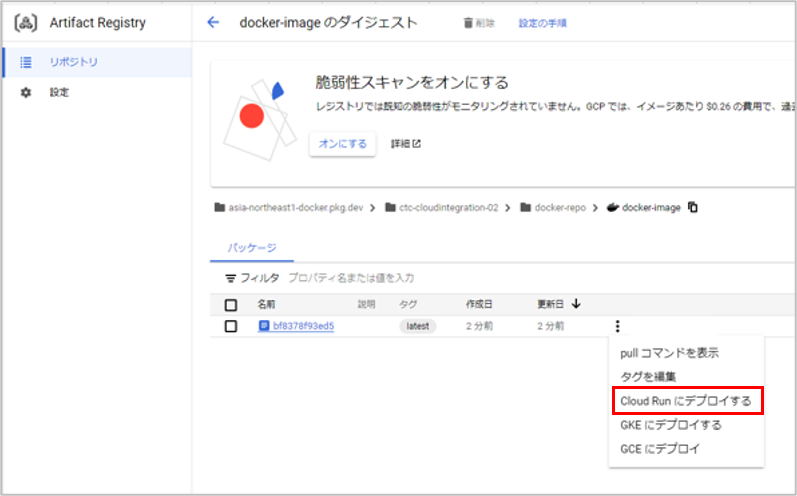Select GCE にデプロイ menu entry

(x=660, y=449)
